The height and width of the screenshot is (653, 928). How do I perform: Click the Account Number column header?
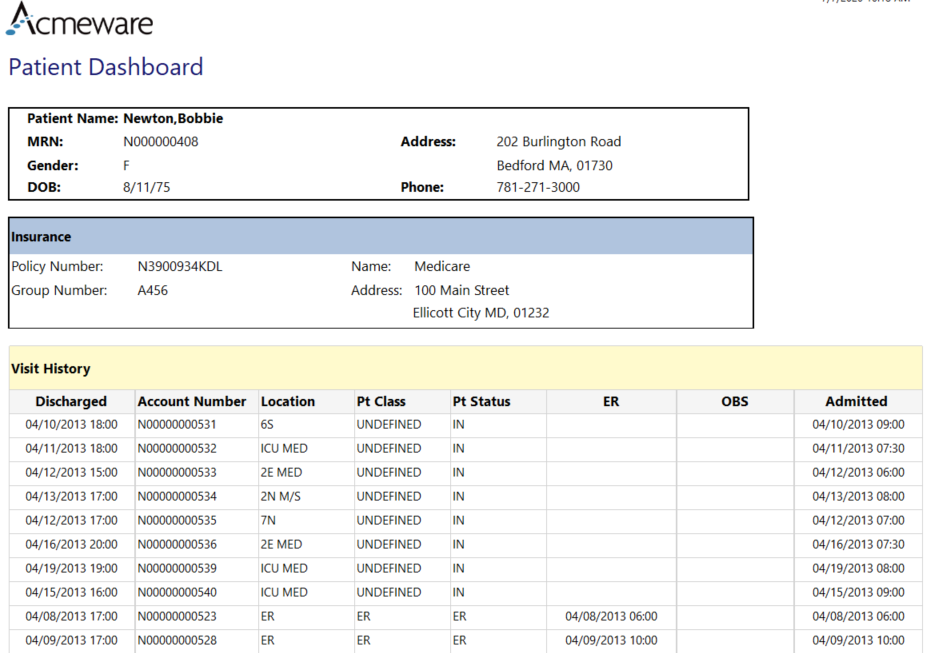tap(192, 402)
